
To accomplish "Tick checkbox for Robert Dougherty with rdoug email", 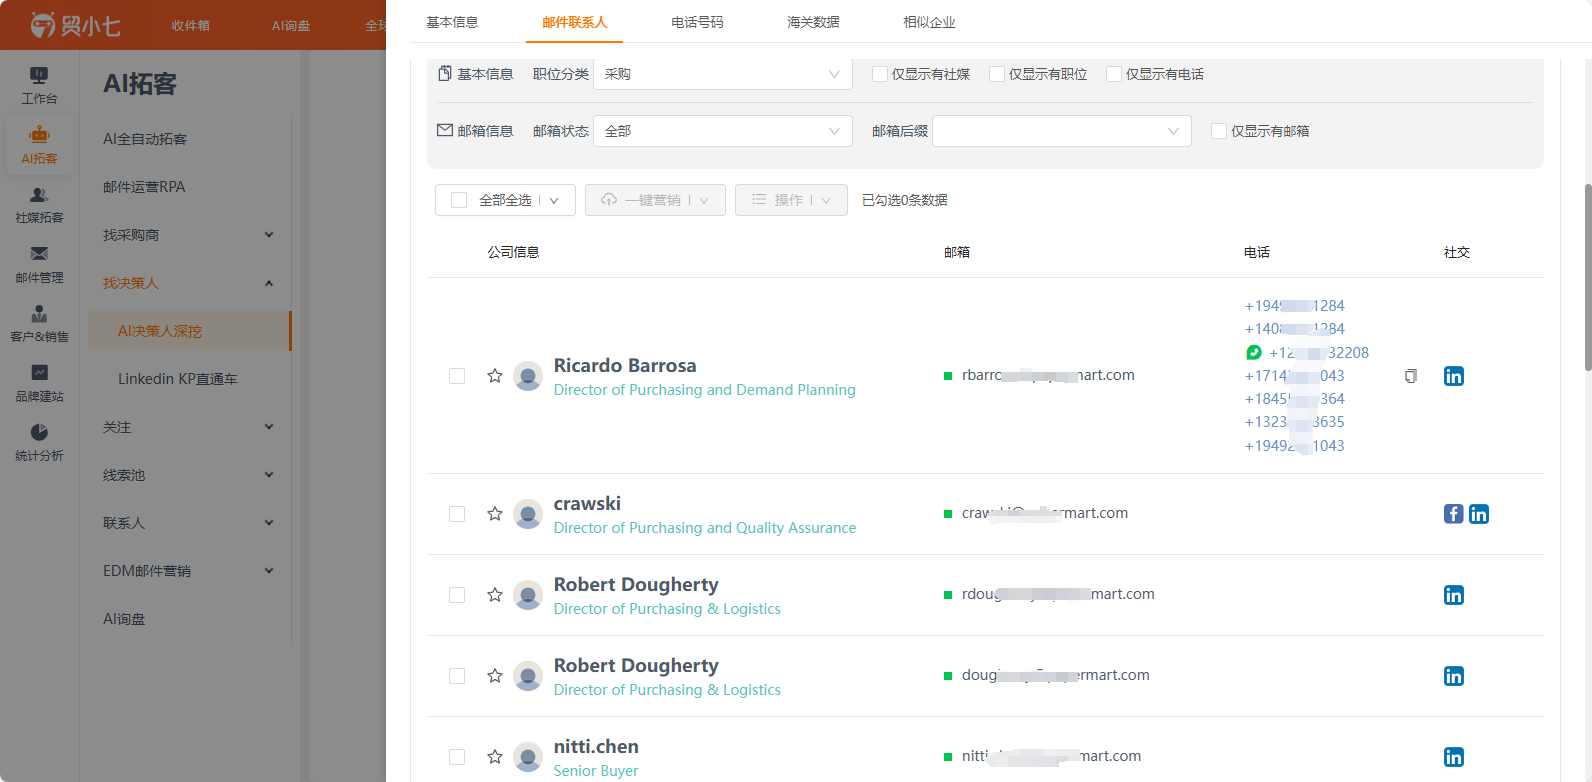I will click(x=457, y=595).
